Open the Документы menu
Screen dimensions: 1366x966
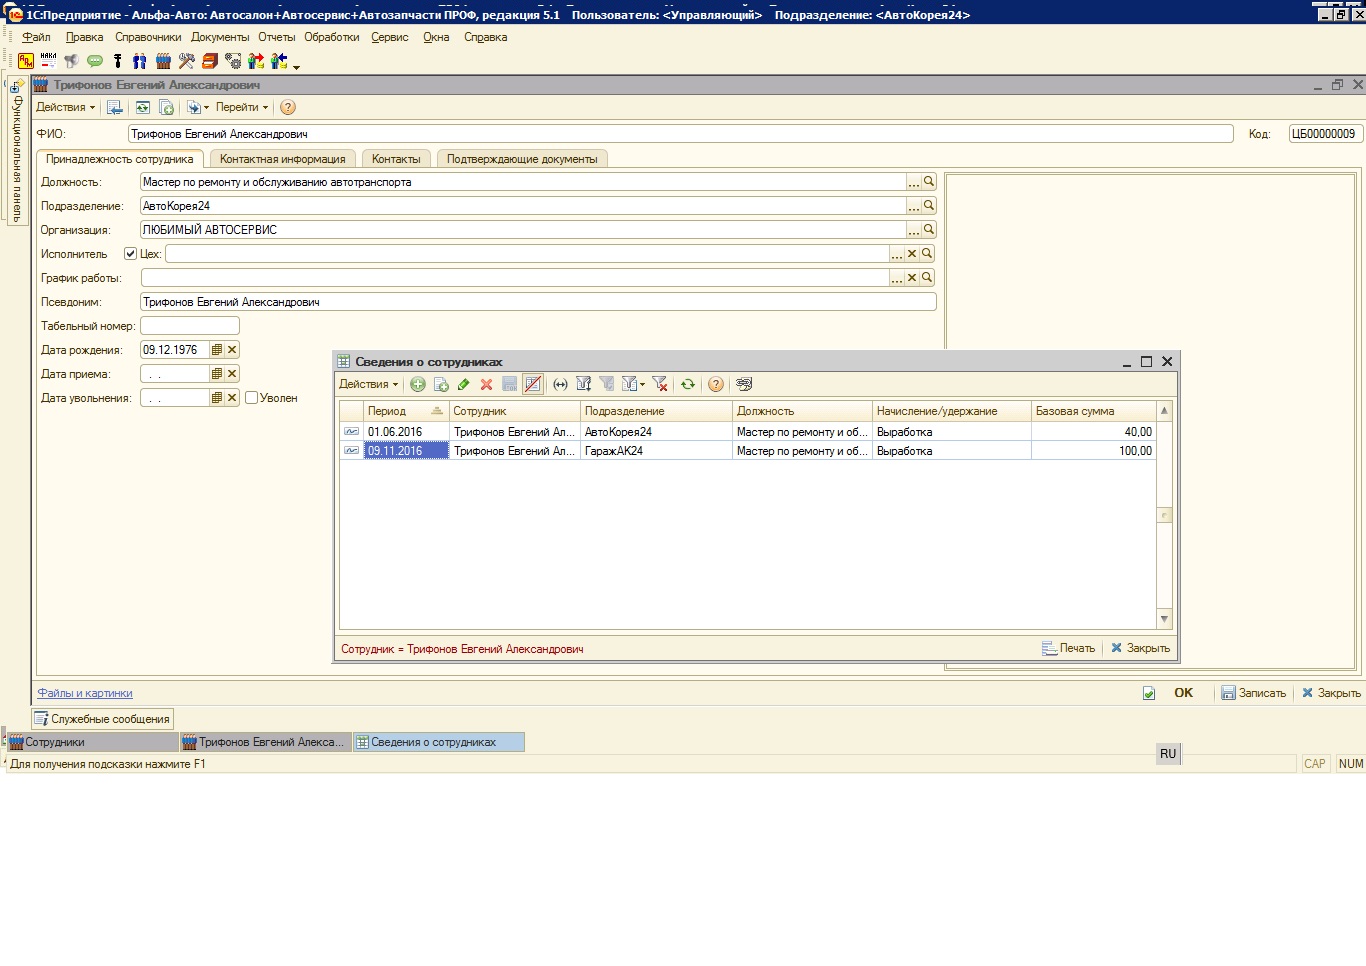pyautogui.click(x=220, y=37)
